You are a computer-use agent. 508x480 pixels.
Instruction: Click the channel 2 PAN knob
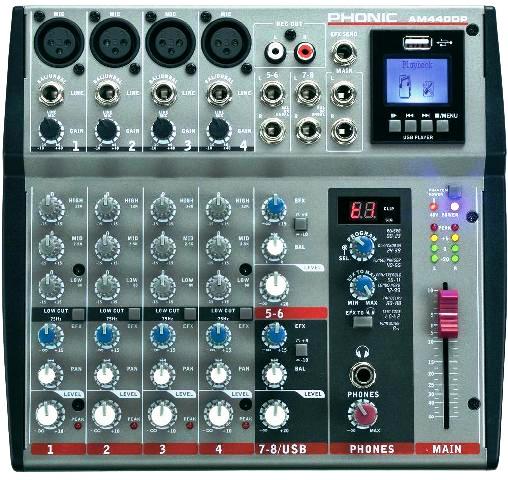(x=107, y=375)
